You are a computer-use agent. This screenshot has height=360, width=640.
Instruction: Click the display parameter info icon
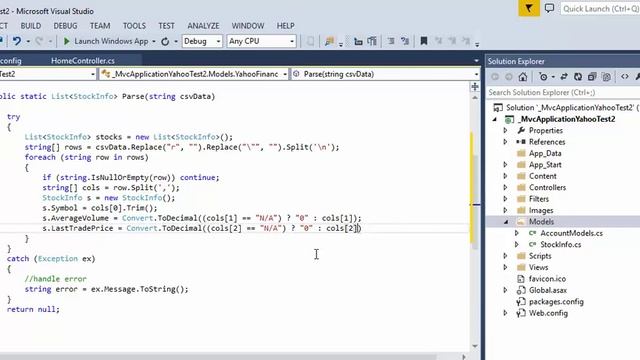click(358, 41)
